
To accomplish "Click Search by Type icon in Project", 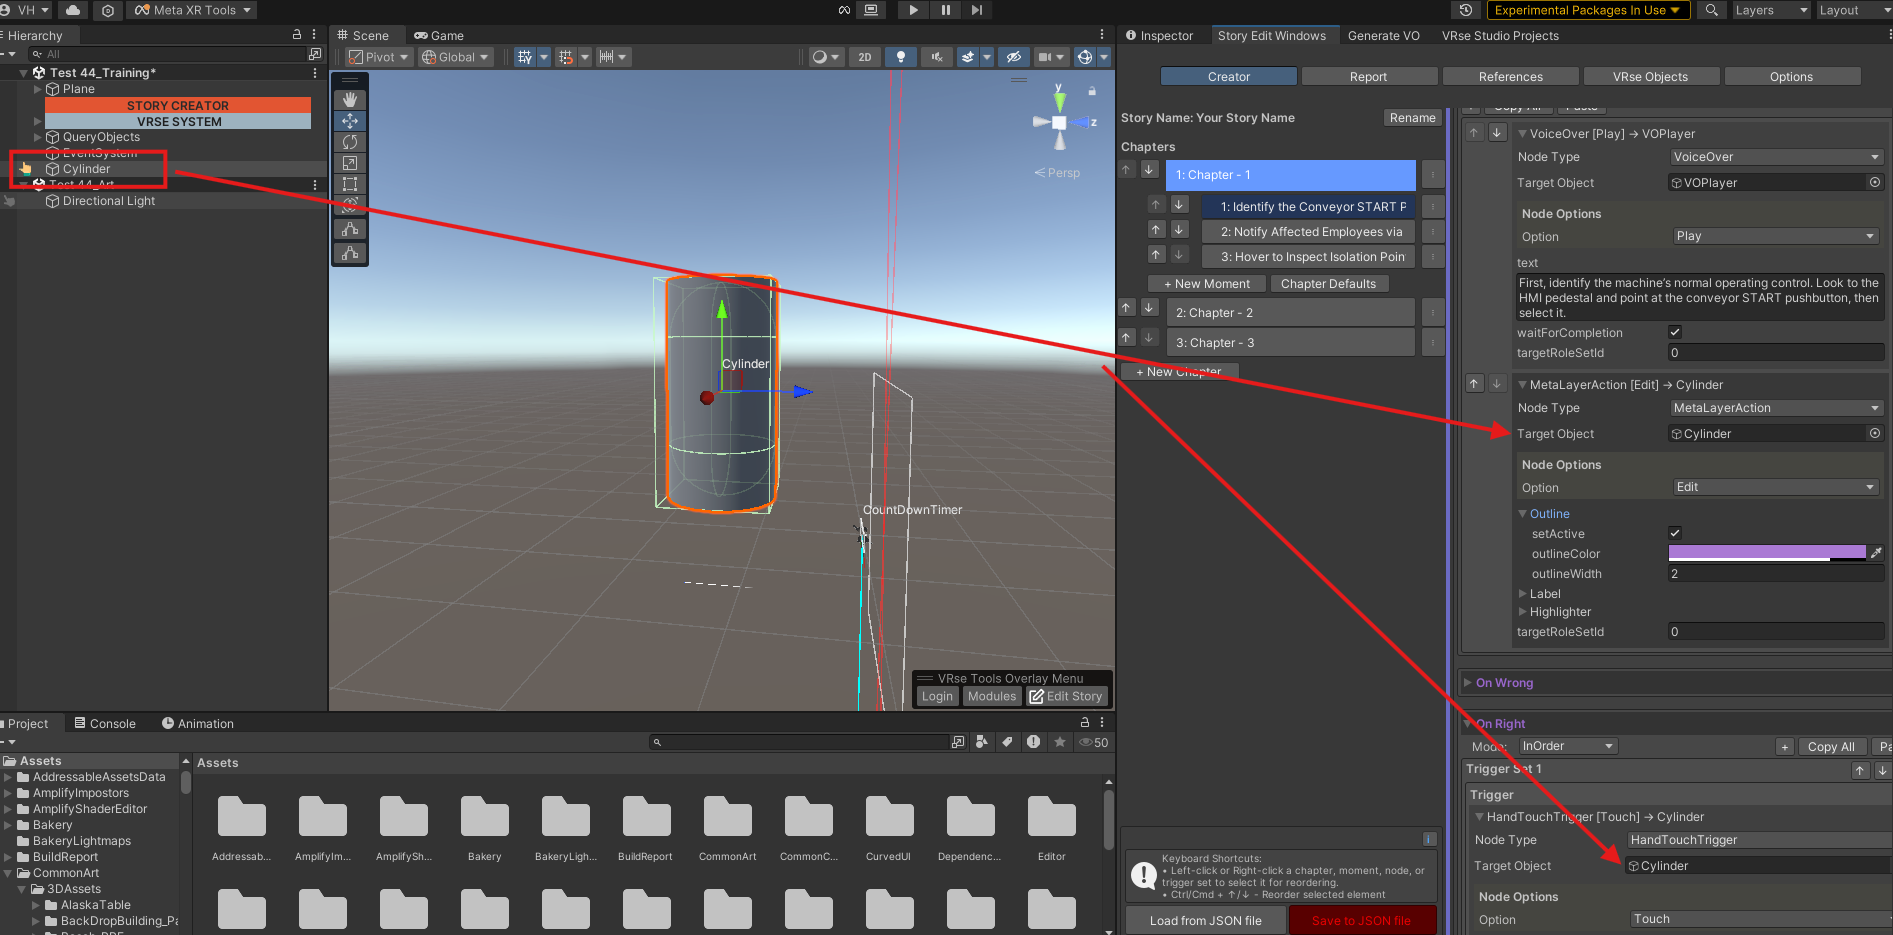I will click(x=982, y=742).
